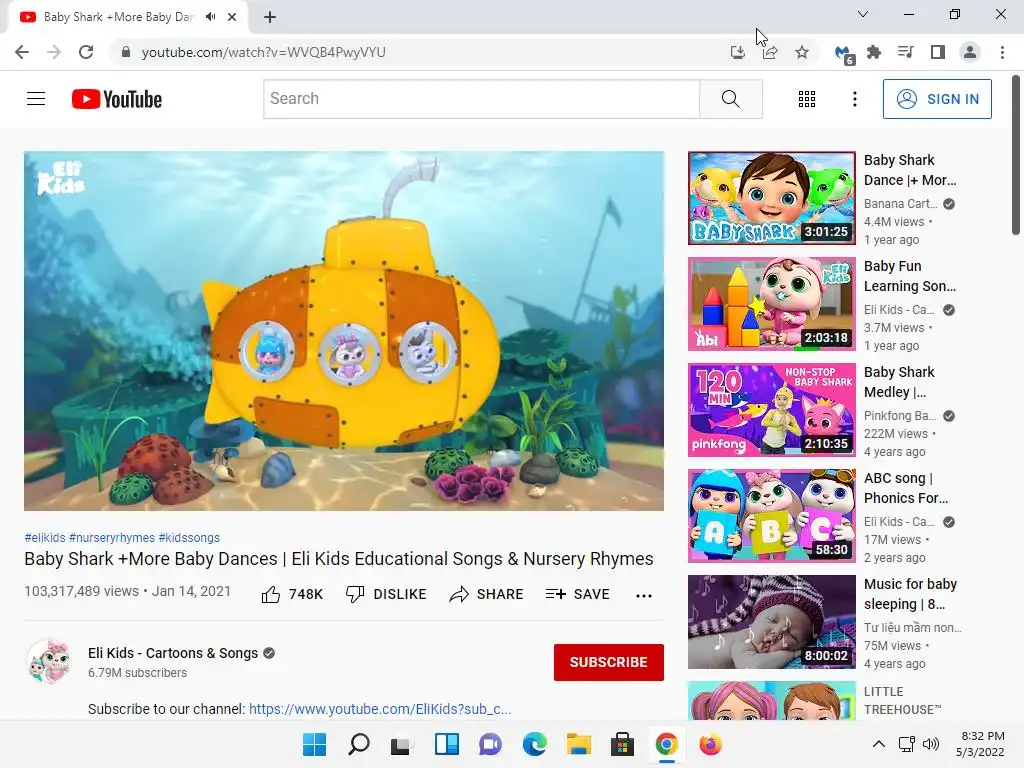Screen dimensions: 1024x768
Task: Go to the YouTube home logo
Action: click(x=117, y=99)
